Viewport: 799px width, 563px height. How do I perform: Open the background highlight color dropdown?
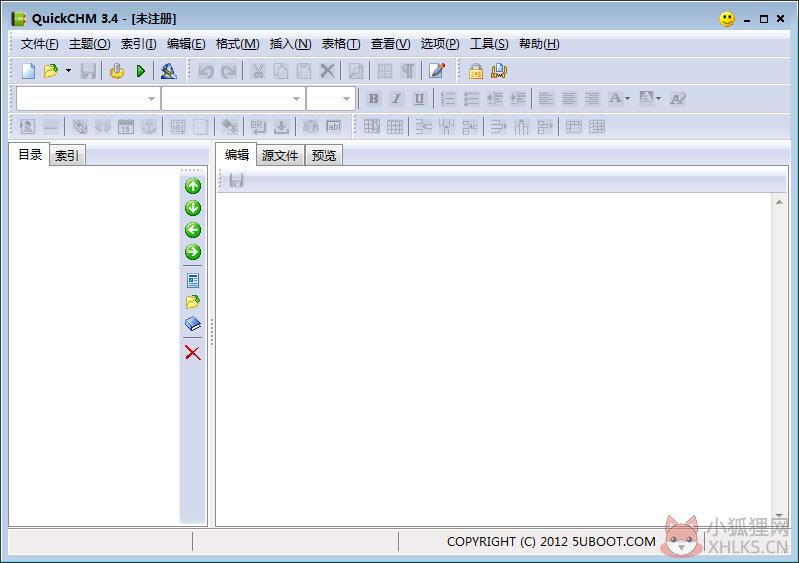(658, 98)
